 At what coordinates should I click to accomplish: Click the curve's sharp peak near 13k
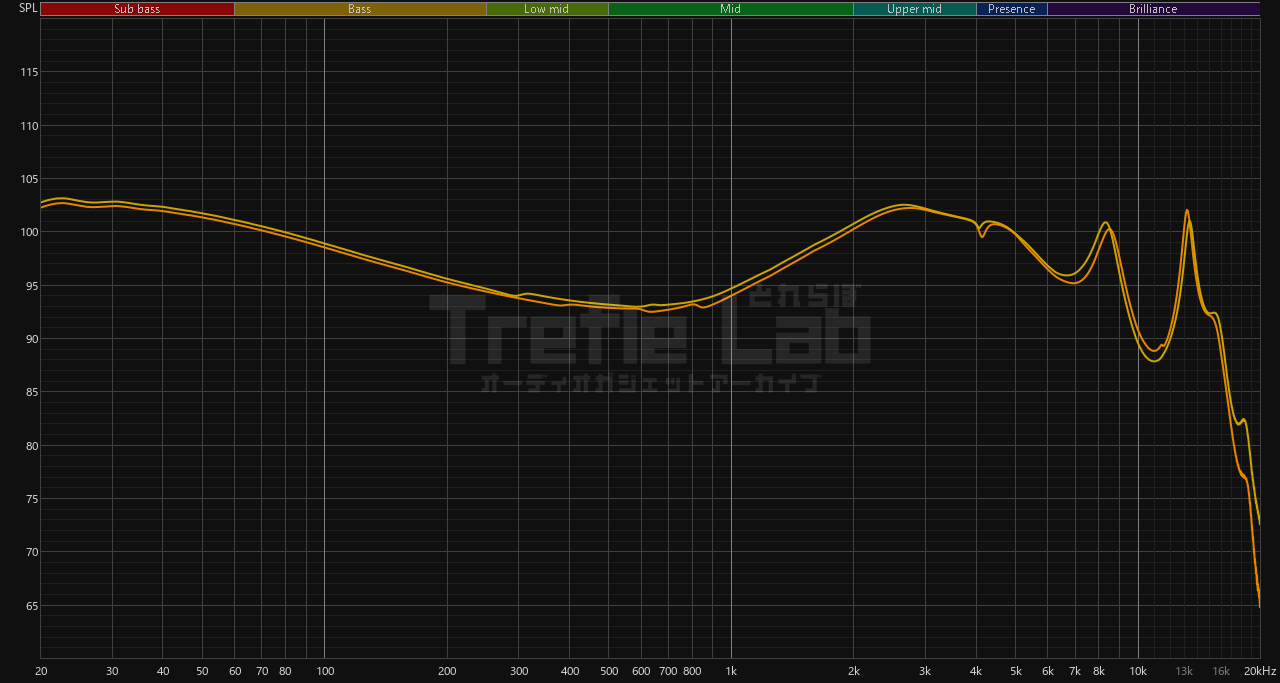[x=1187, y=211]
